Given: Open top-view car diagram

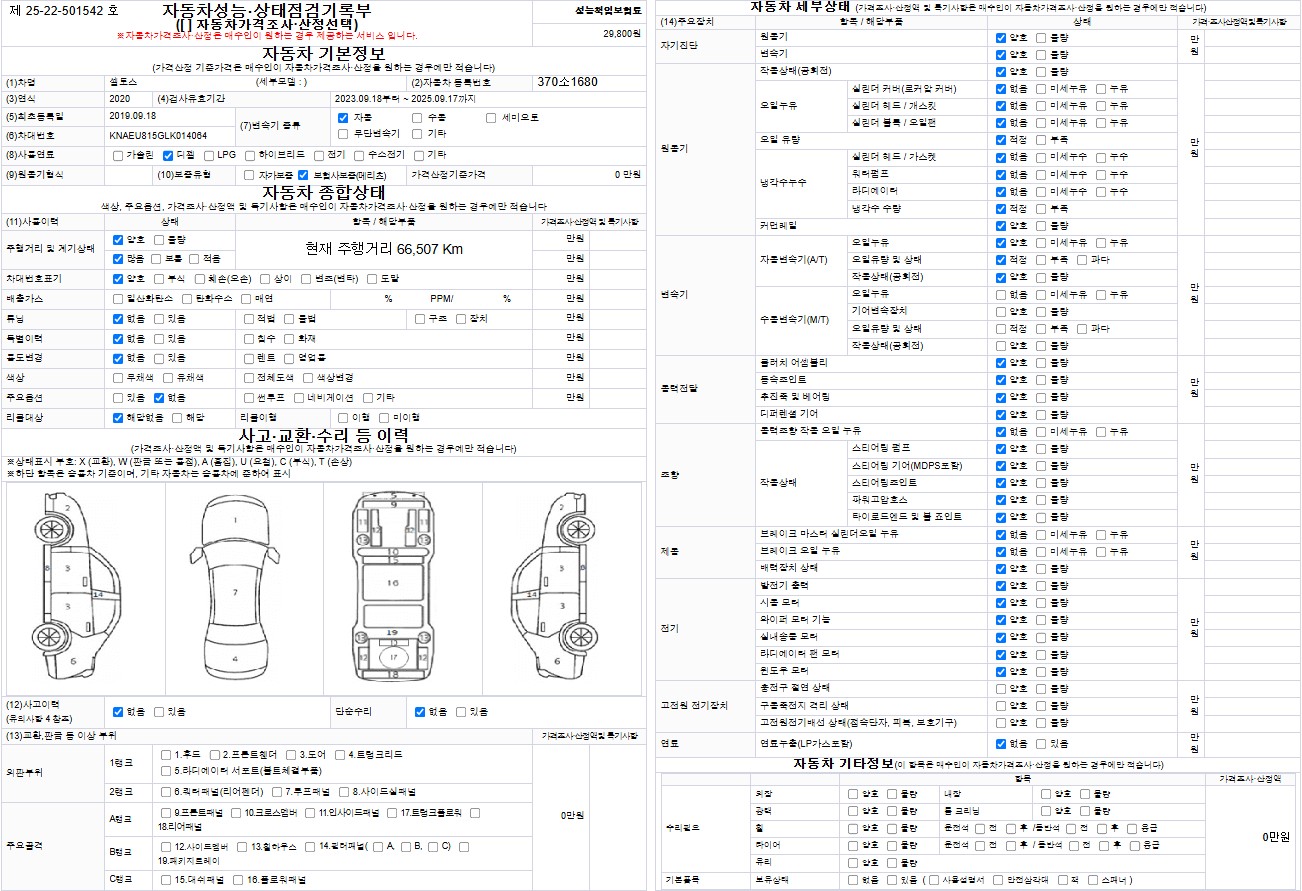Looking at the screenshot, I should tap(234, 585).
